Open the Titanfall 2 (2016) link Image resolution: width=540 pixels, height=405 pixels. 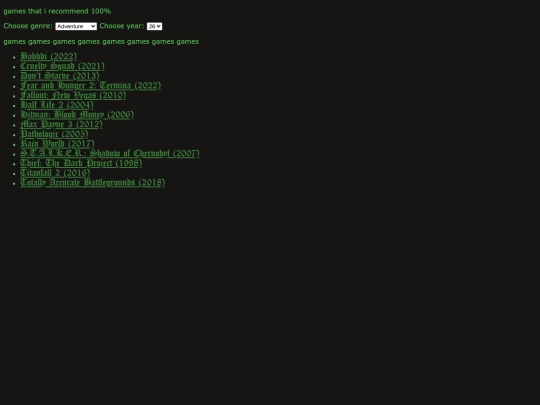(55, 172)
